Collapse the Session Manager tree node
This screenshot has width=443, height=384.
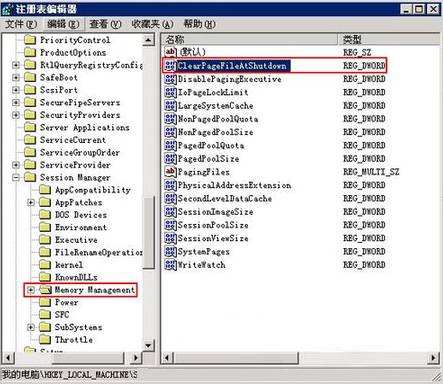click(16, 177)
